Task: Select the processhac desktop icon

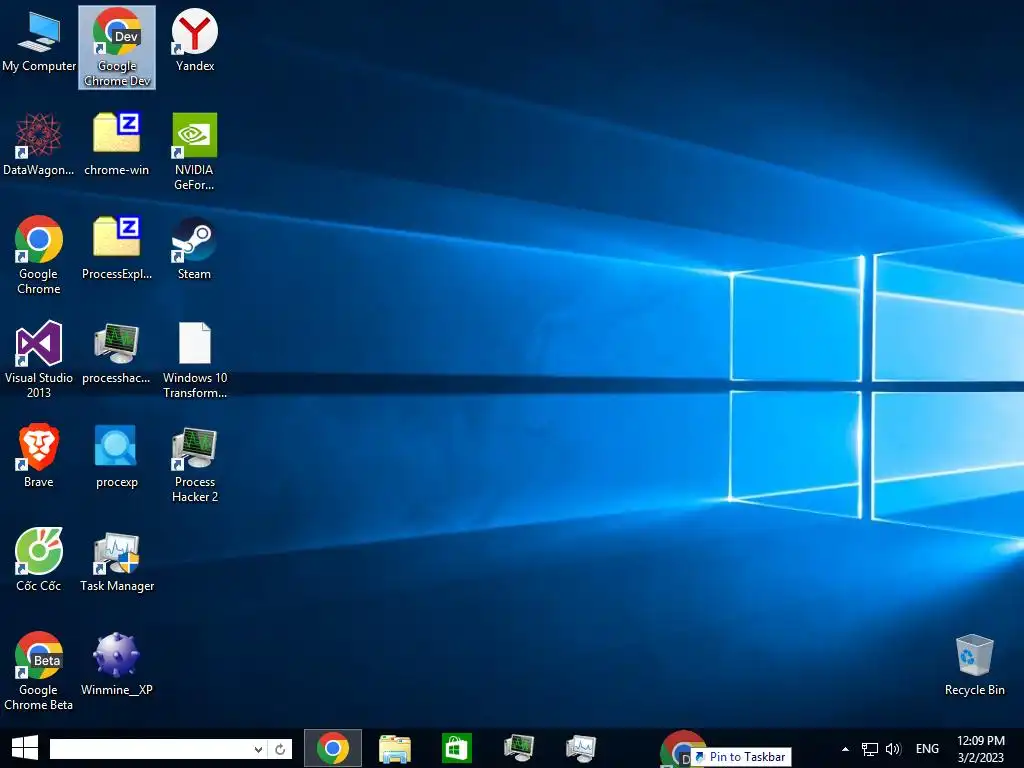Action: click(116, 353)
